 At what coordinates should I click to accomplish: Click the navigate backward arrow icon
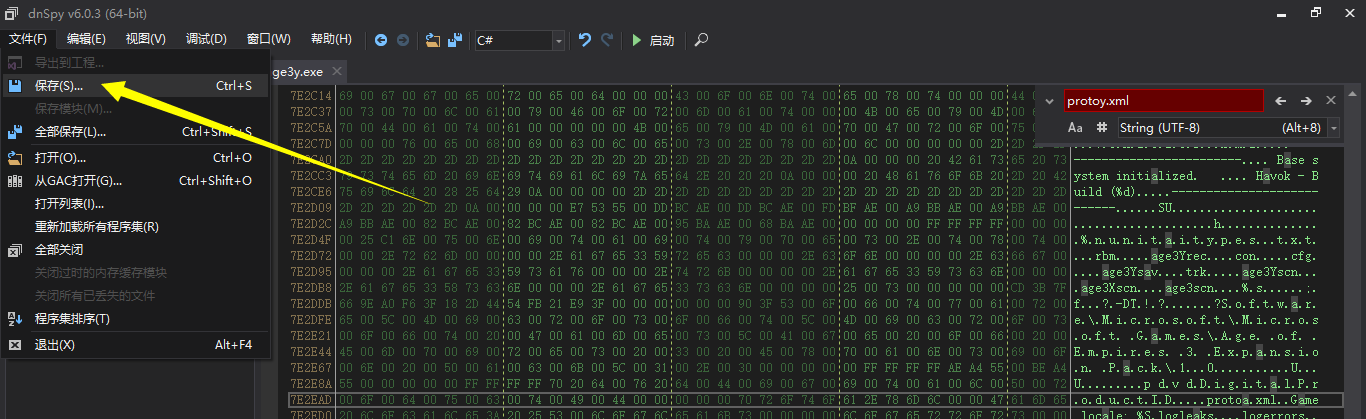pyautogui.click(x=381, y=40)
